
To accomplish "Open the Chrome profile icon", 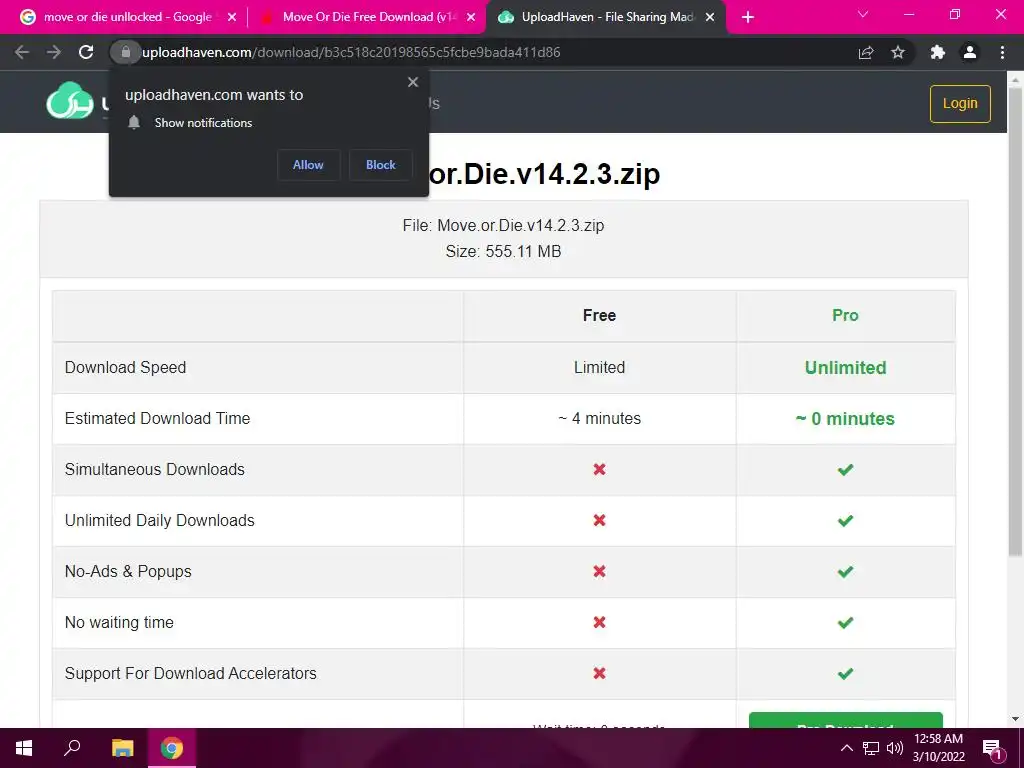I will click(970, 52).
